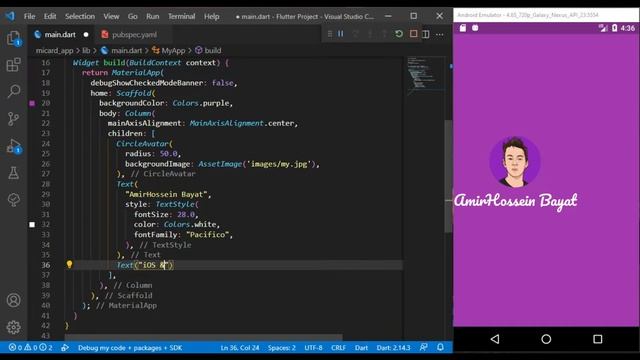640x360 pixels.
Task: Click the debug toolbar drag handle
Action: coord(330,34)
